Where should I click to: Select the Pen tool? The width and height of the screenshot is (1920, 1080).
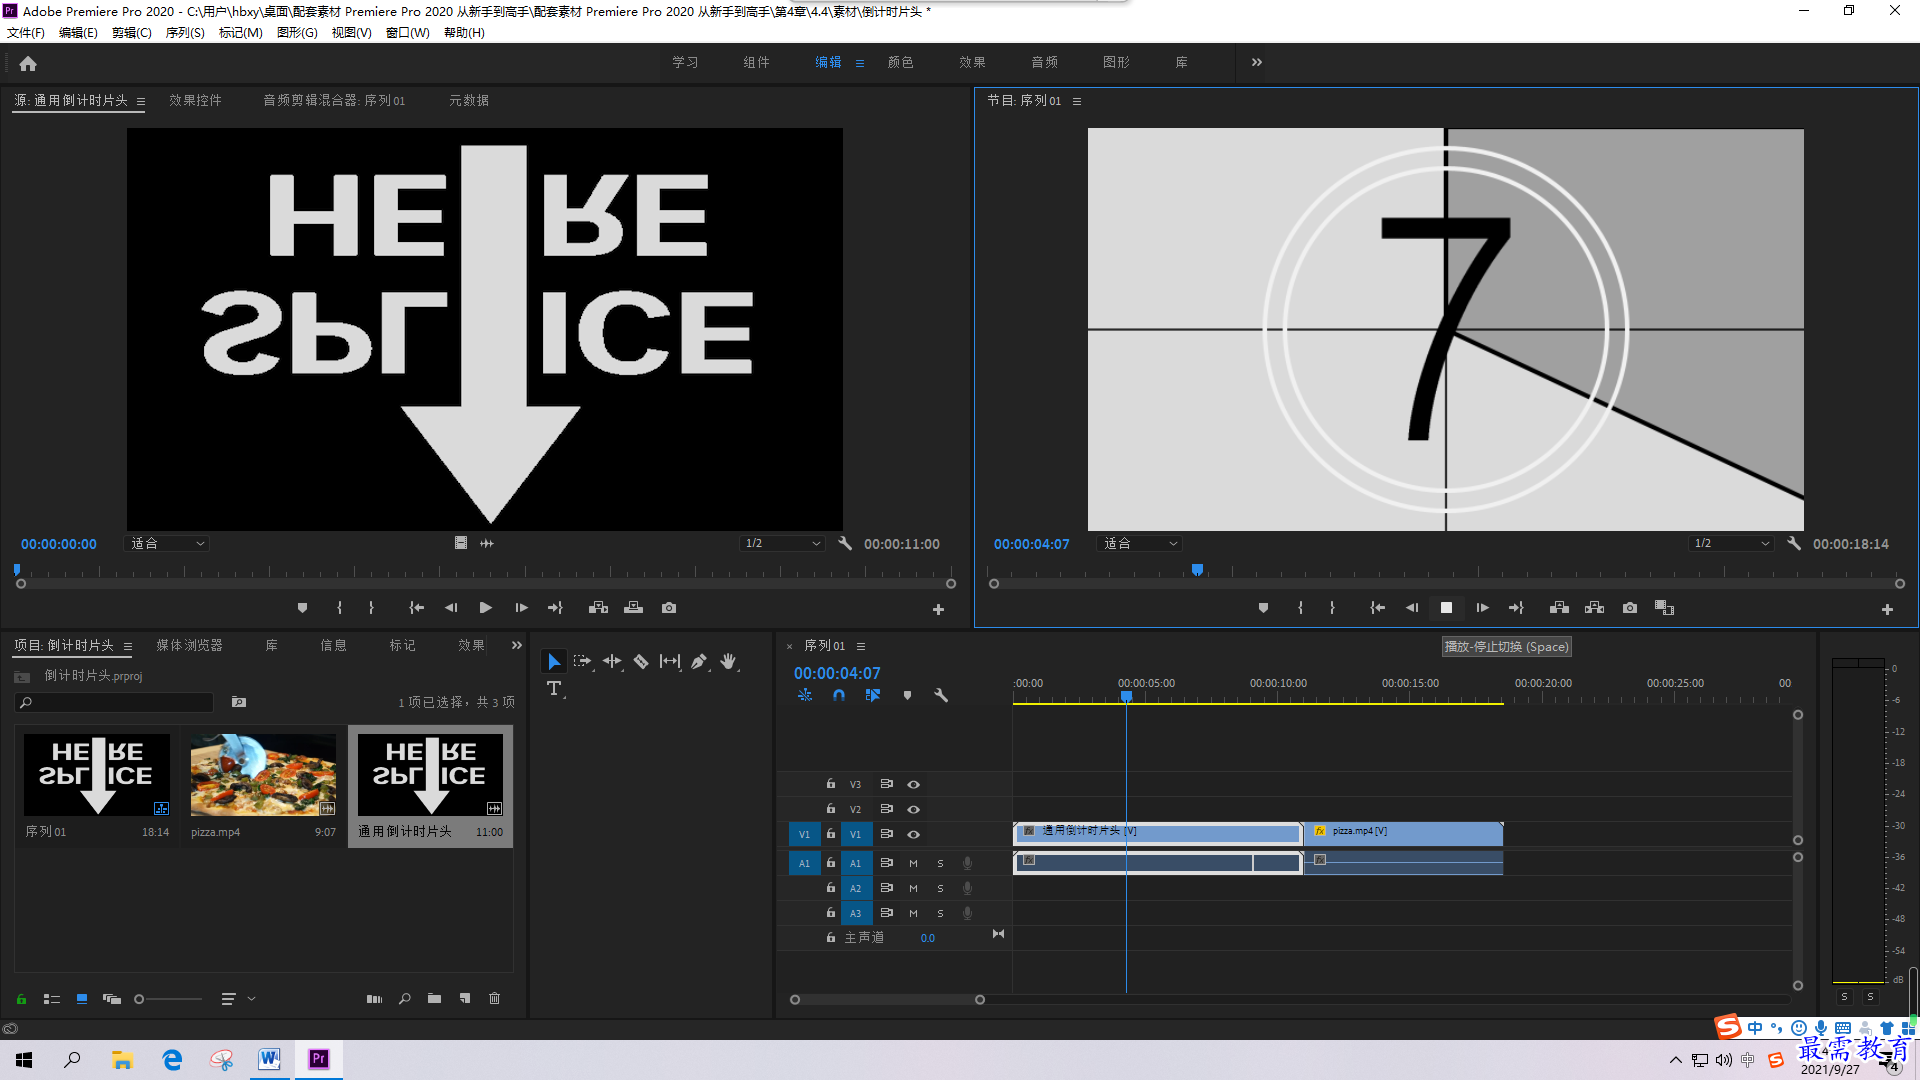(x=699, y=662)
